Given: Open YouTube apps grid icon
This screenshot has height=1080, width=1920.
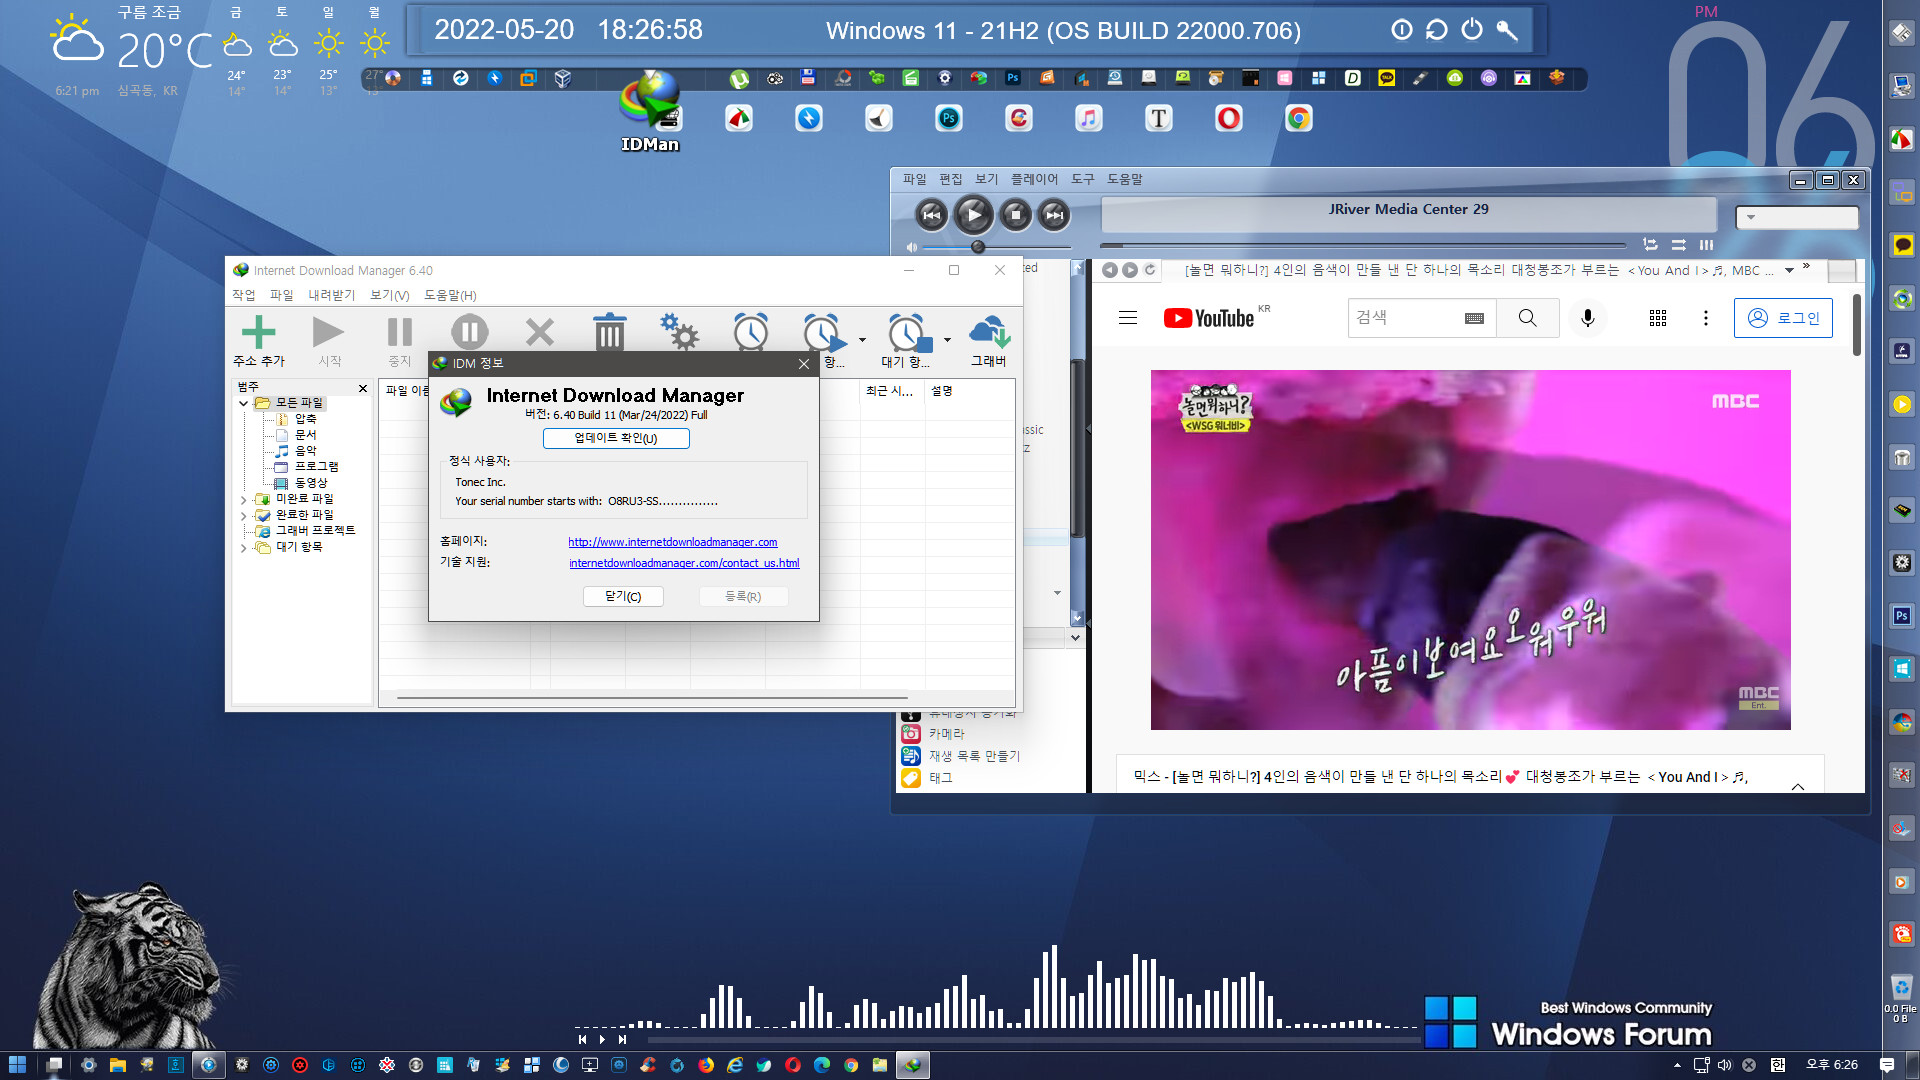Looking at the screenshot, I should (x=1658, y=318).
